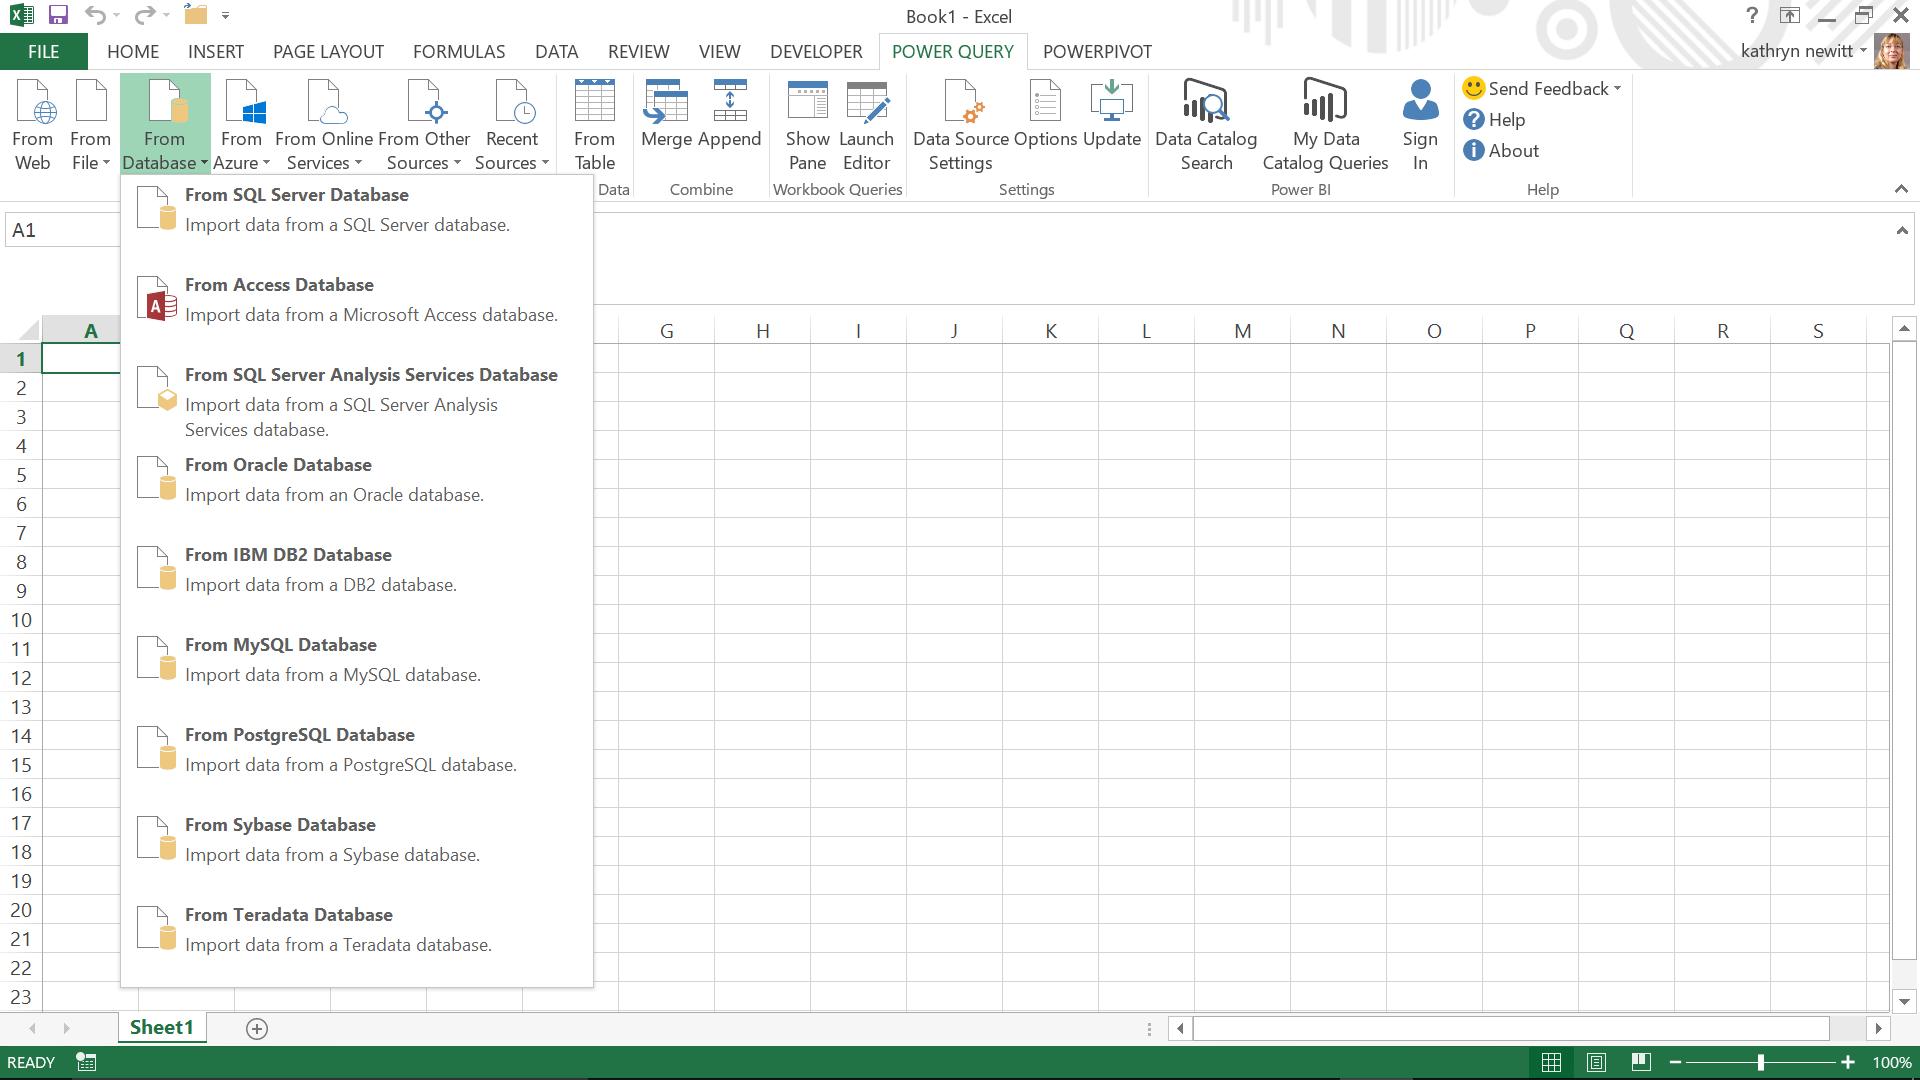The image size is (1920, 1080).
Task: Switch to Page Break Preview
Action: (x=1641, y=1063)
